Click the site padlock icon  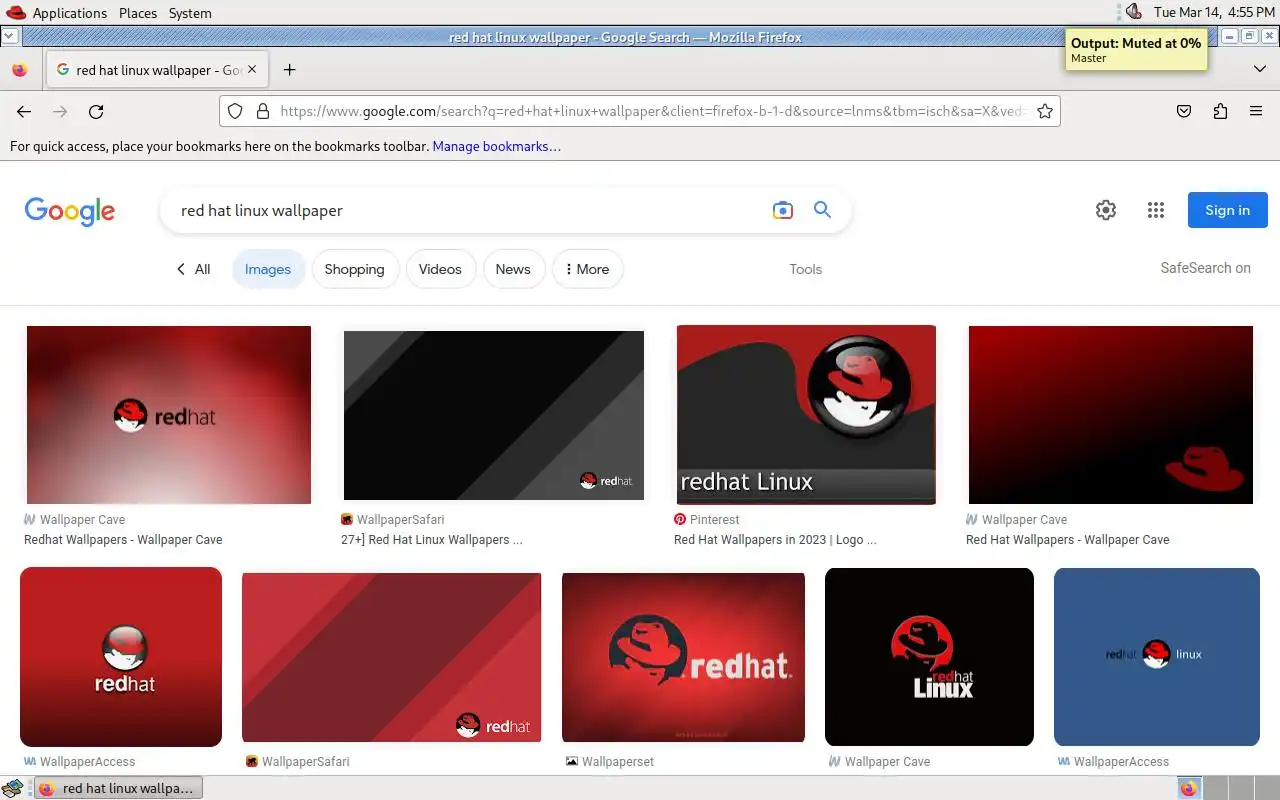(x=263, y=112)
